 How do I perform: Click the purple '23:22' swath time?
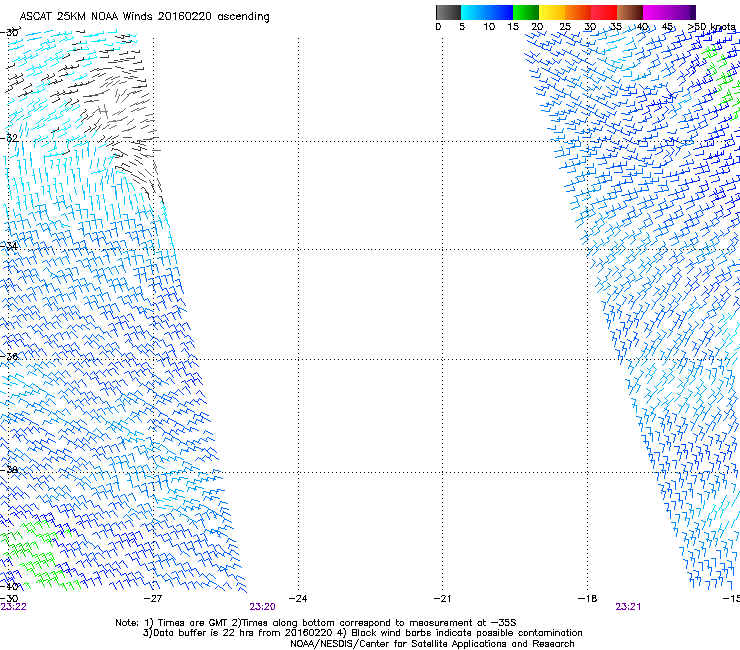click(x=13, y=607)
